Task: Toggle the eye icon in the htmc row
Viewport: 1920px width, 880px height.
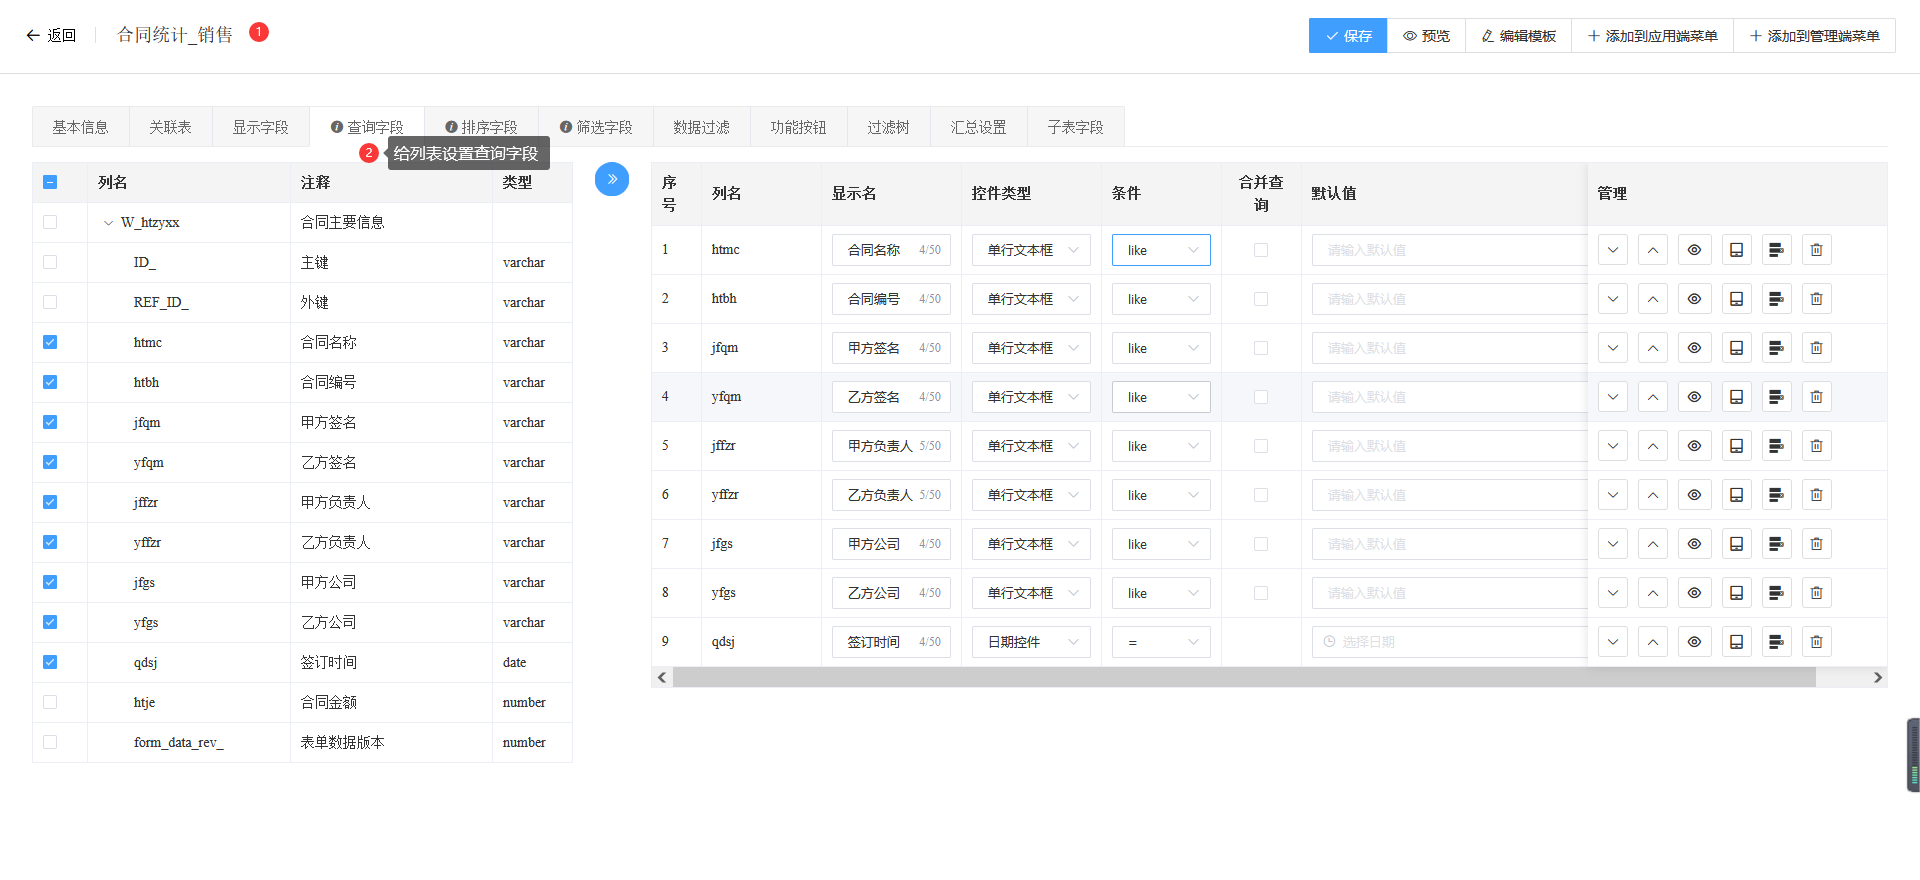Action: [x=1695, y=250]
